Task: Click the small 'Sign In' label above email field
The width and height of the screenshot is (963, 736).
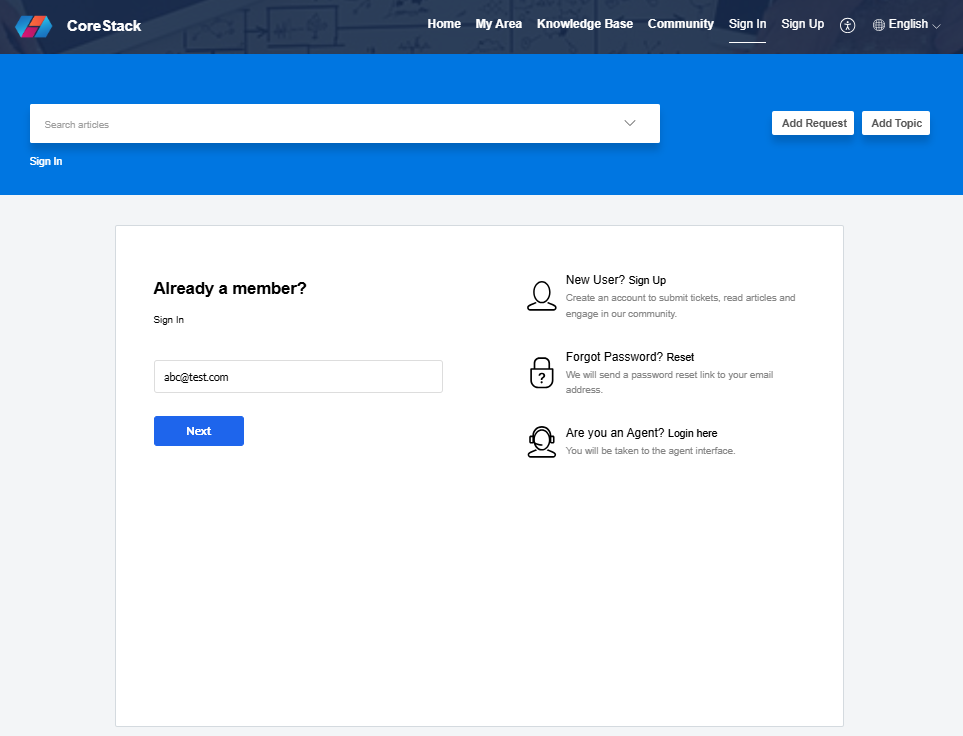Action: (169, 319)
